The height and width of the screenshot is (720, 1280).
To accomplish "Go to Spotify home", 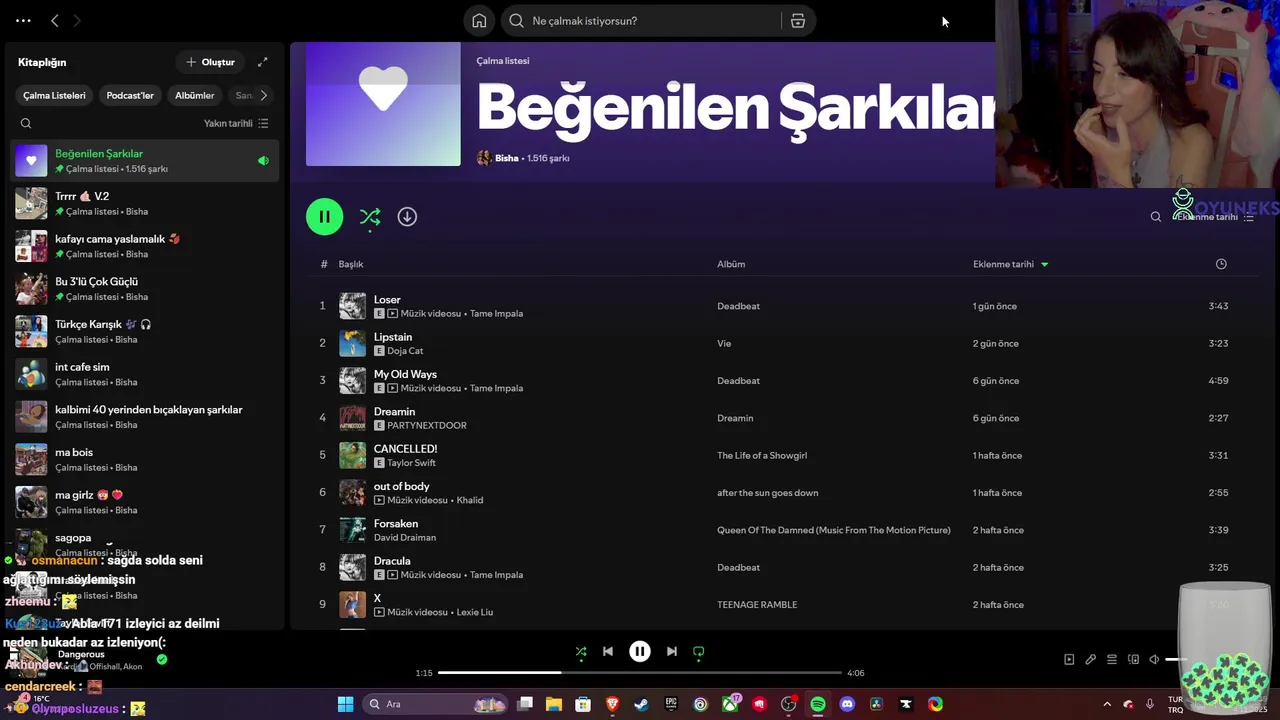I will coord(479,21).
